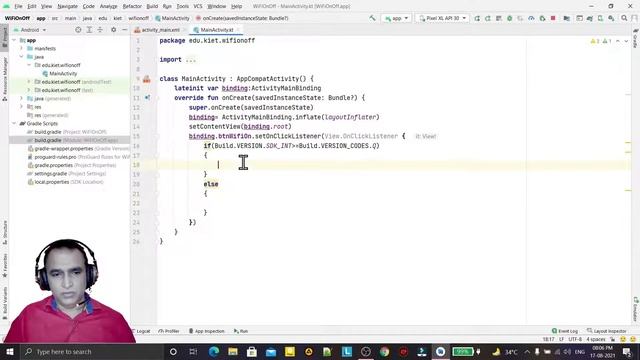Click the override gutter icon beside onCreate
The height and width of the screenshot is (360, 640).
(147, 98)
